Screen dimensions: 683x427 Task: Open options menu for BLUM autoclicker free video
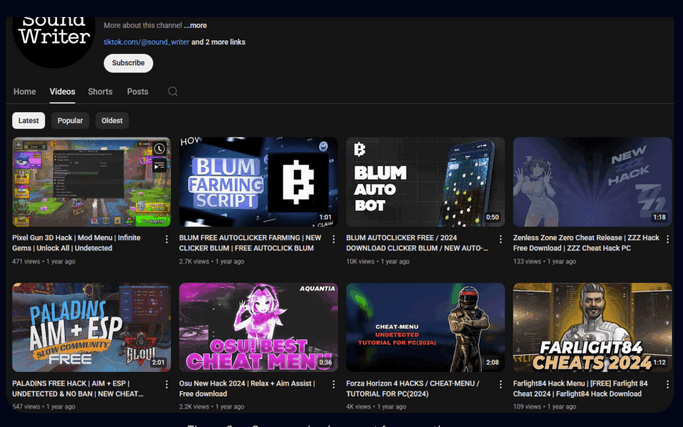coord(501,240)
